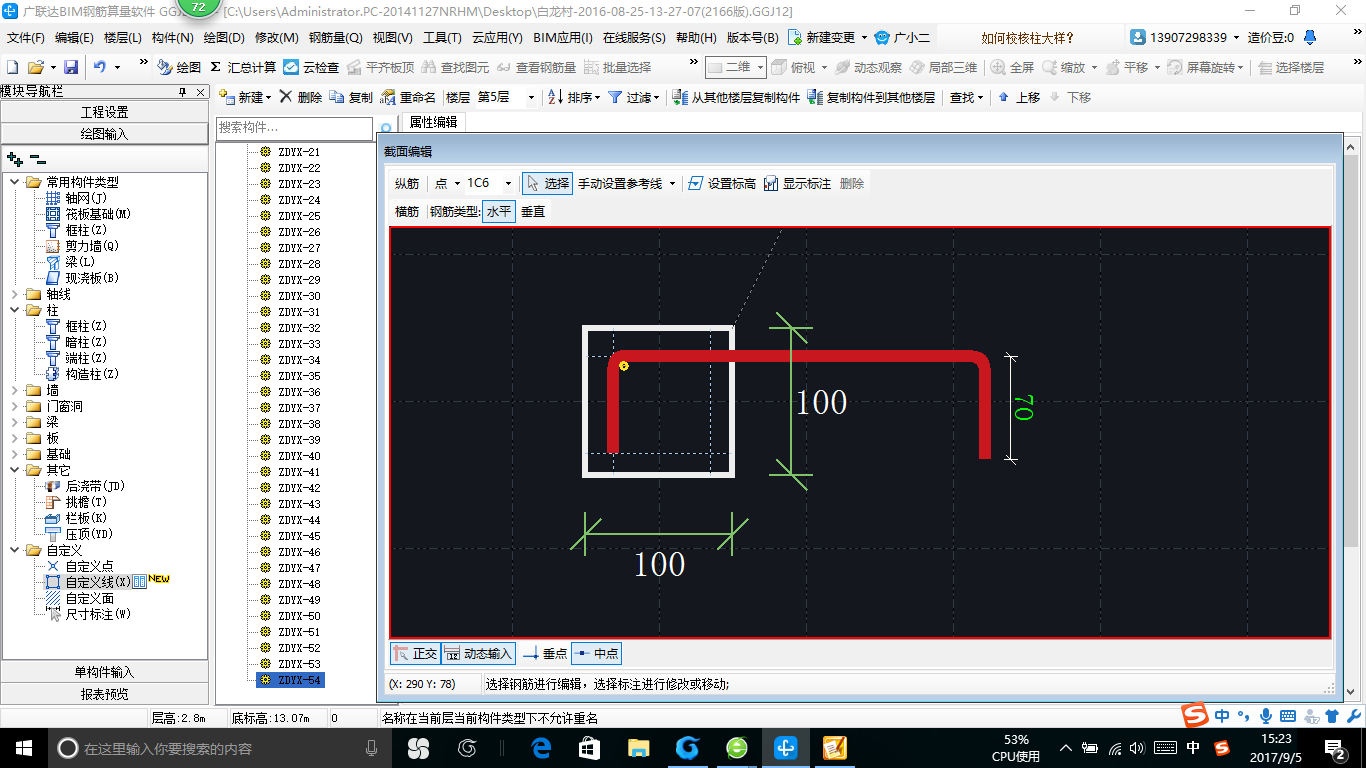Screen dimensions: 1366x768
Task: Click the green 70 dimension label
Action: (x=1023, y=407)
